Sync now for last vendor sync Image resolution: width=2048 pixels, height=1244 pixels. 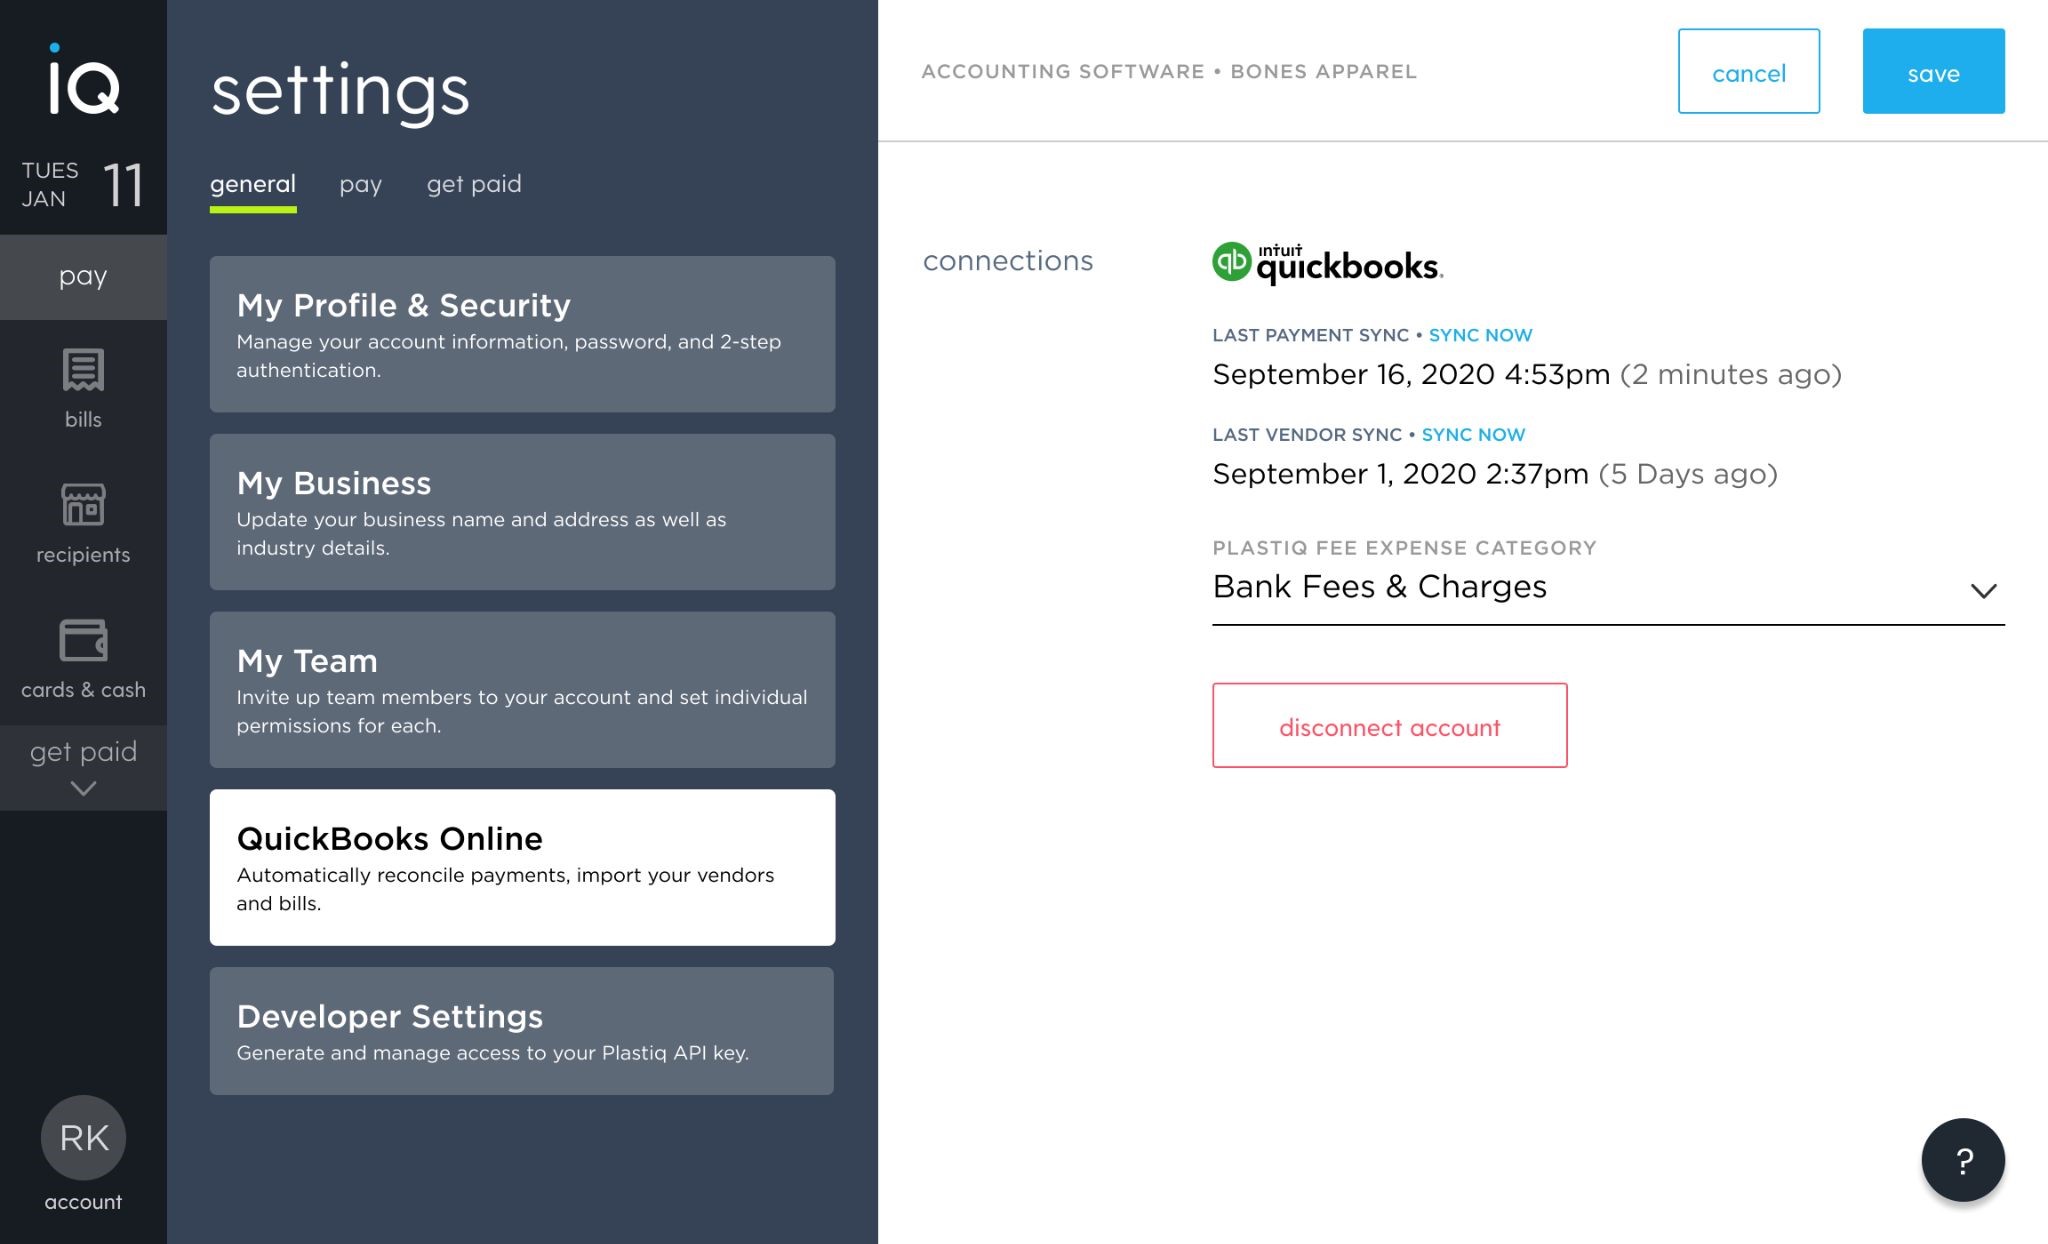(x=1473, y=435)
